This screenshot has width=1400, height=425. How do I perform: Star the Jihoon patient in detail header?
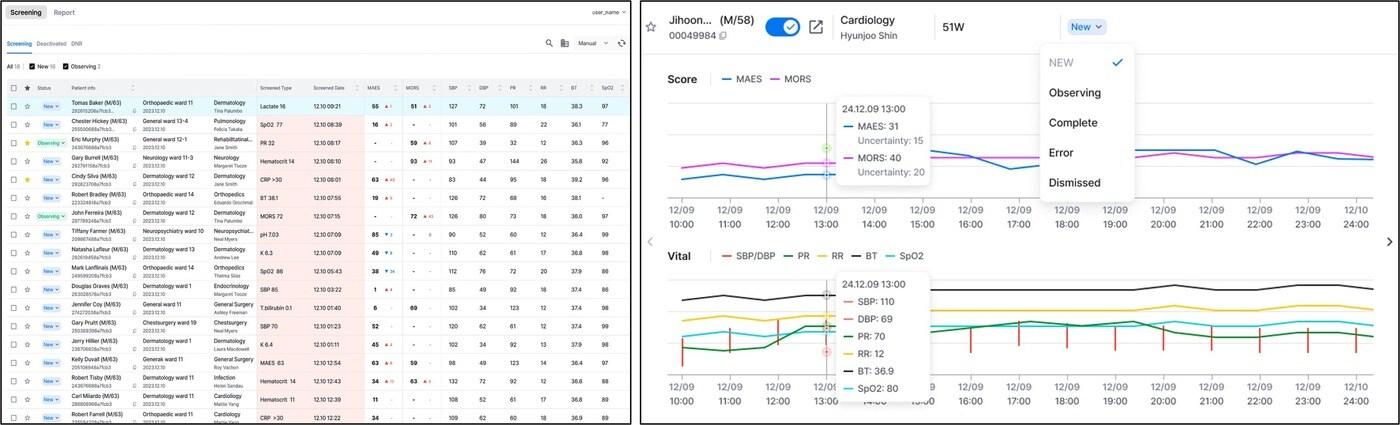pos(651,27)
